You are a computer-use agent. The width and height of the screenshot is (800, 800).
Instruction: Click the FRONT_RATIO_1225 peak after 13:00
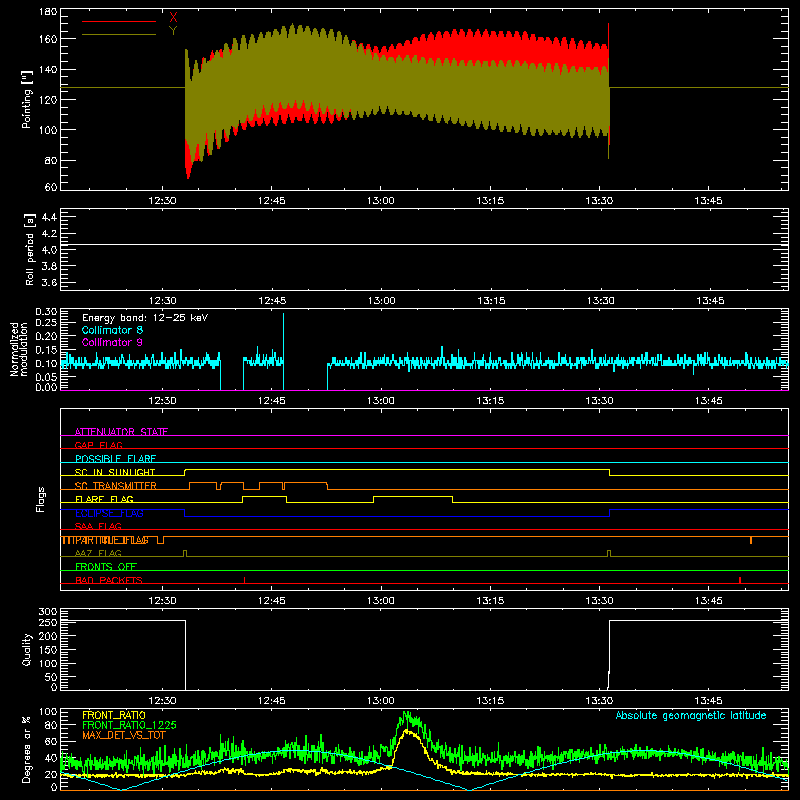tap(407, 714)
